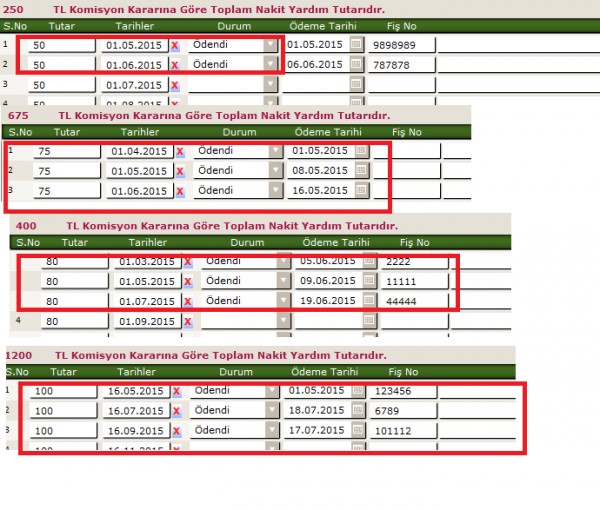
Task: Open calendar beside payment date 18.07.2015
Action: [358, 410]
